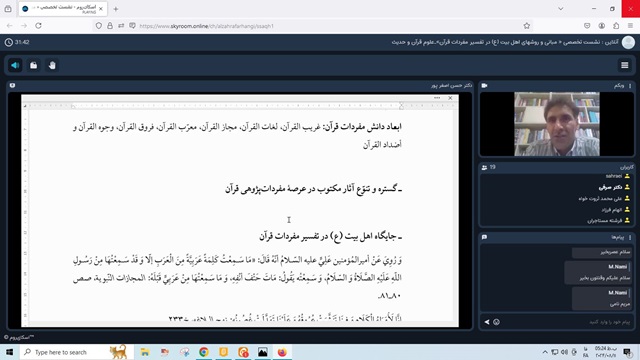Open File Explorer from taskbar

pos(145,352)
